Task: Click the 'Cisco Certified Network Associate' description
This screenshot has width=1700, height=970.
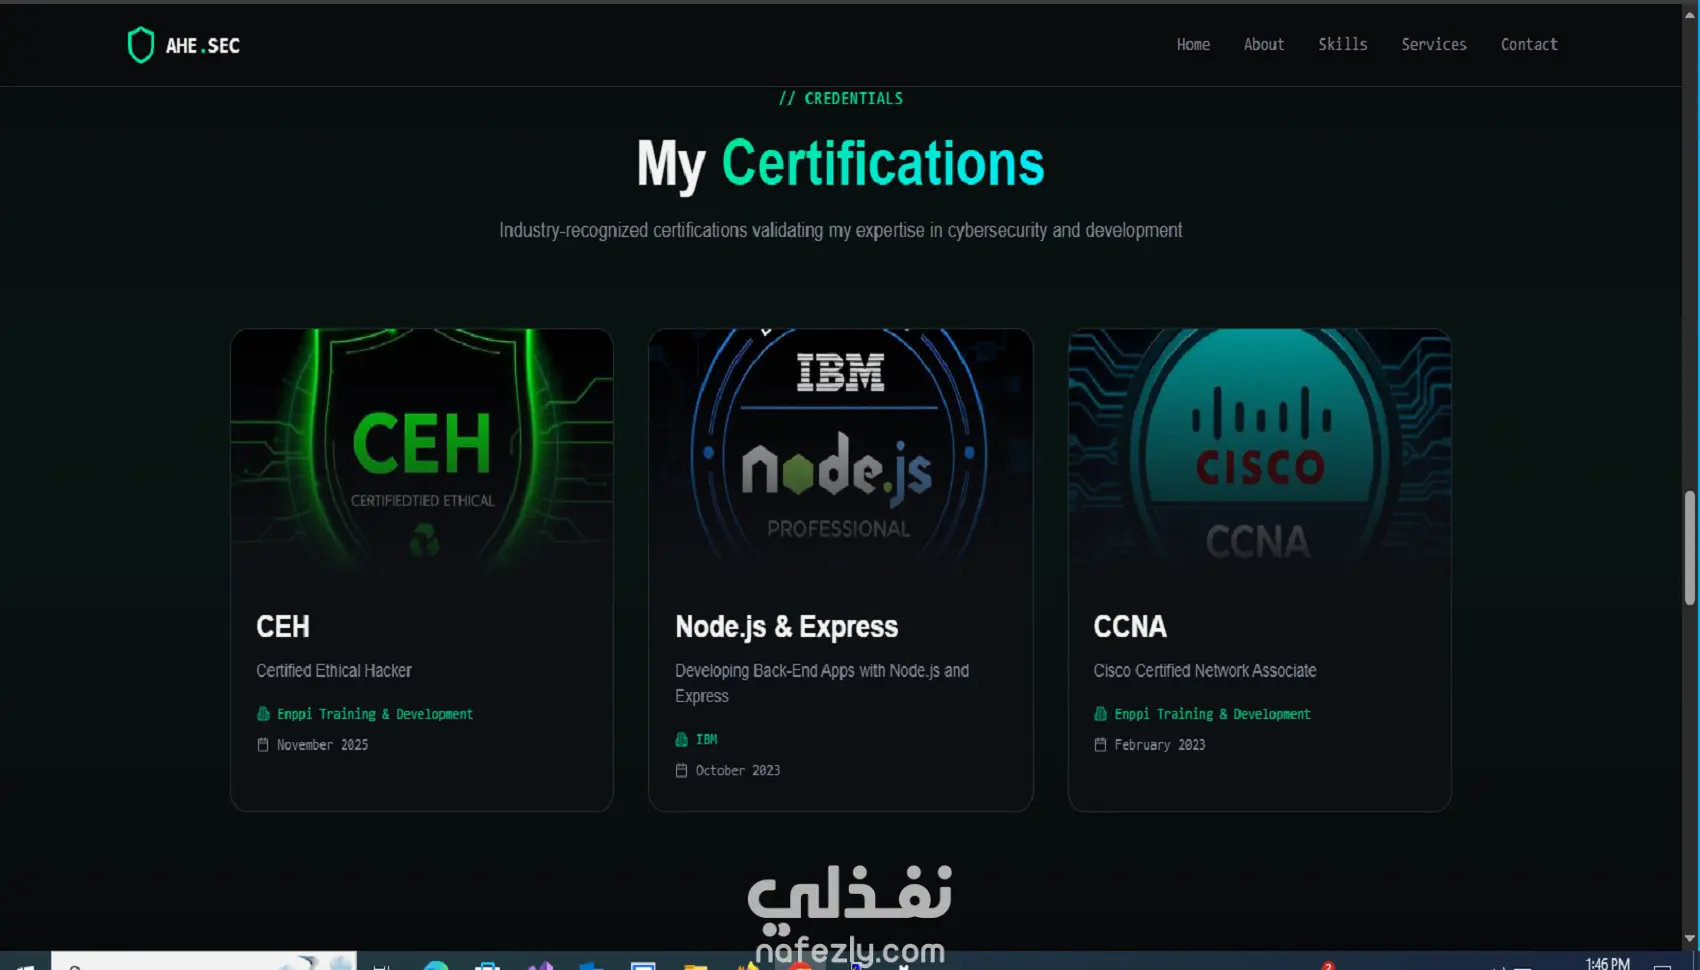Action: (x=1205, y=671)
